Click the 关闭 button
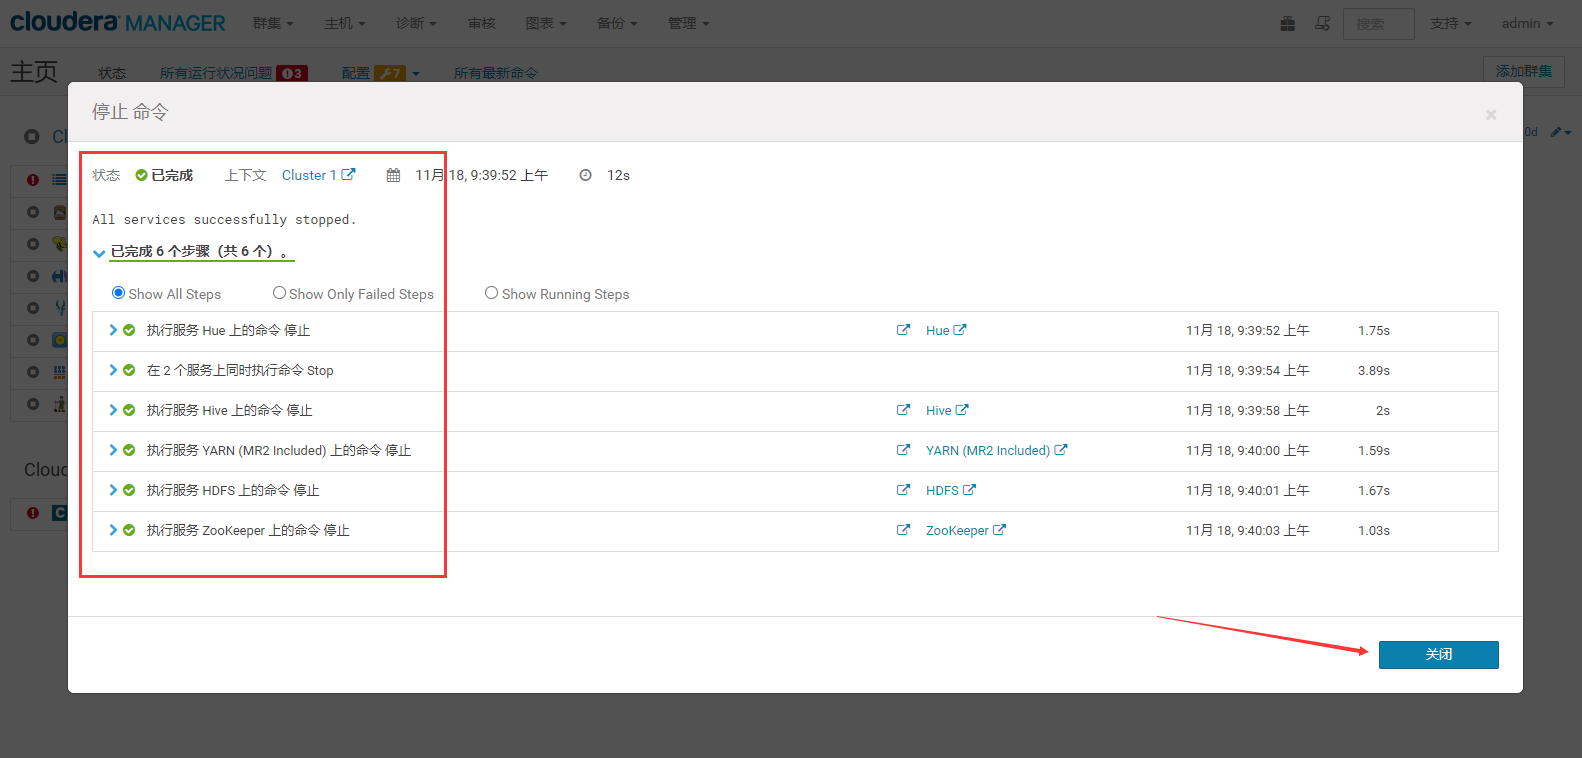Screen dimensions: 1582x758 coord(1438,654)
